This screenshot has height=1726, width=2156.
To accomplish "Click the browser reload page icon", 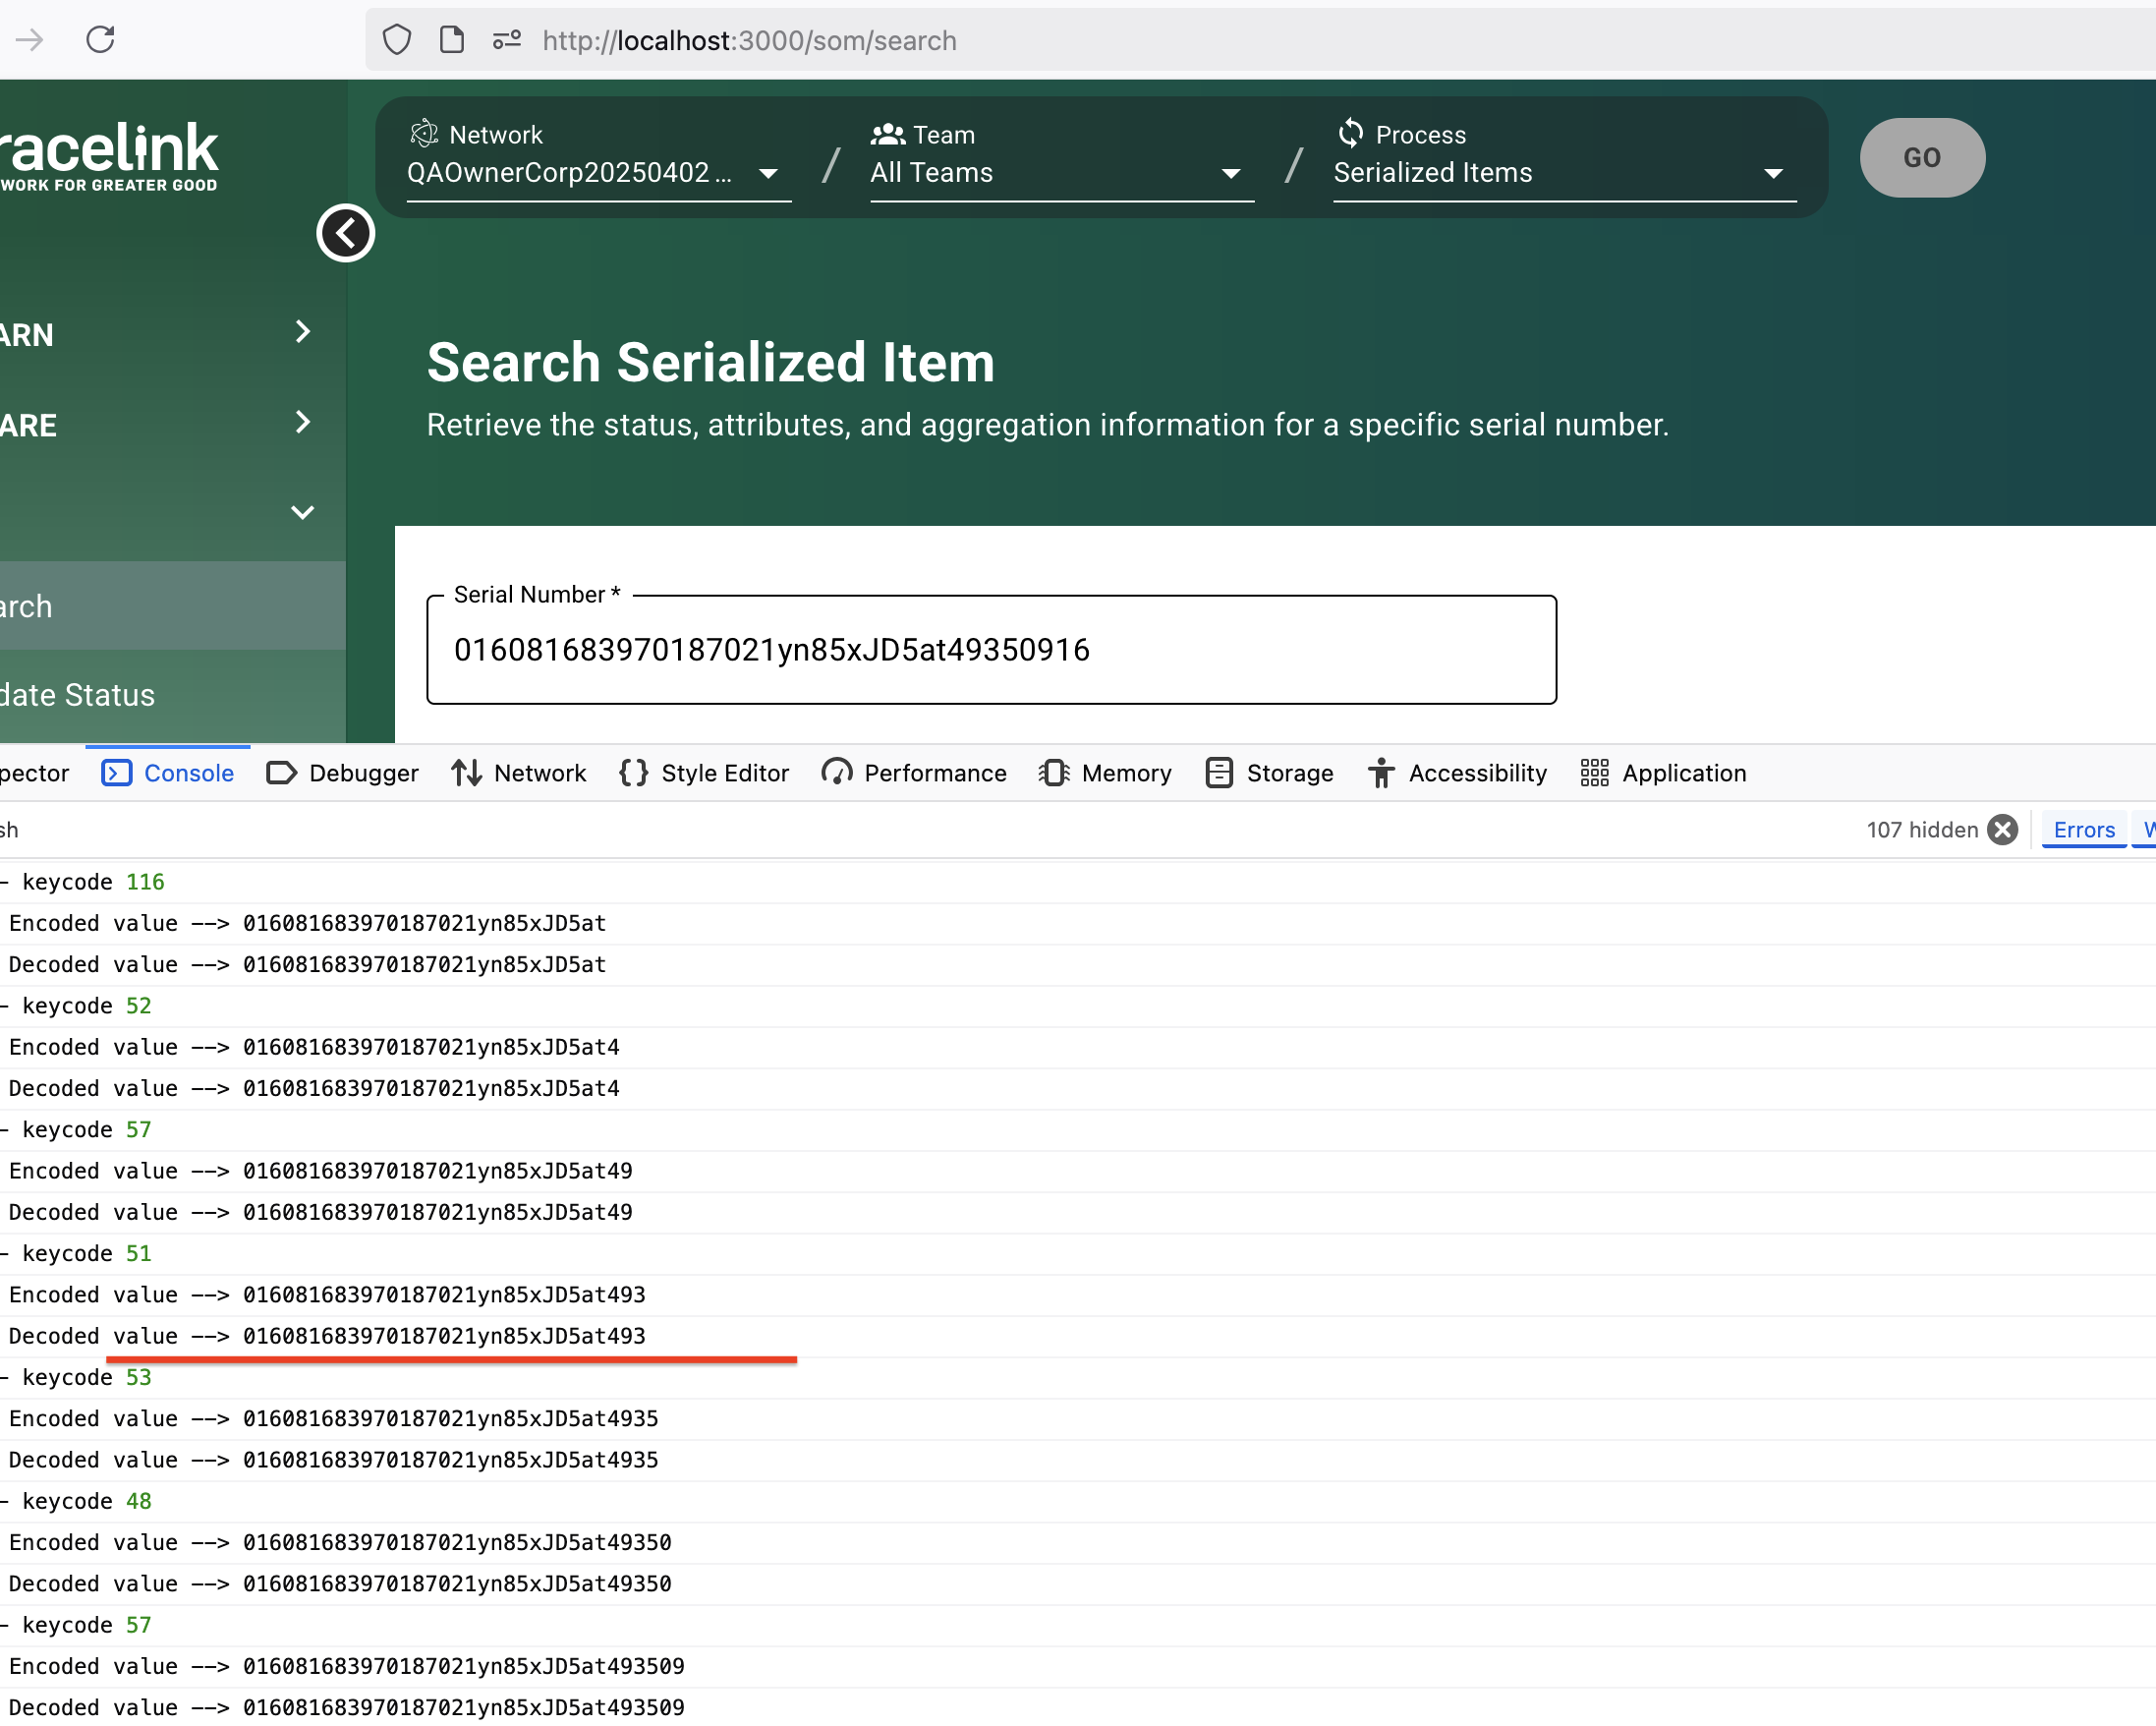I will click(100, 40).
